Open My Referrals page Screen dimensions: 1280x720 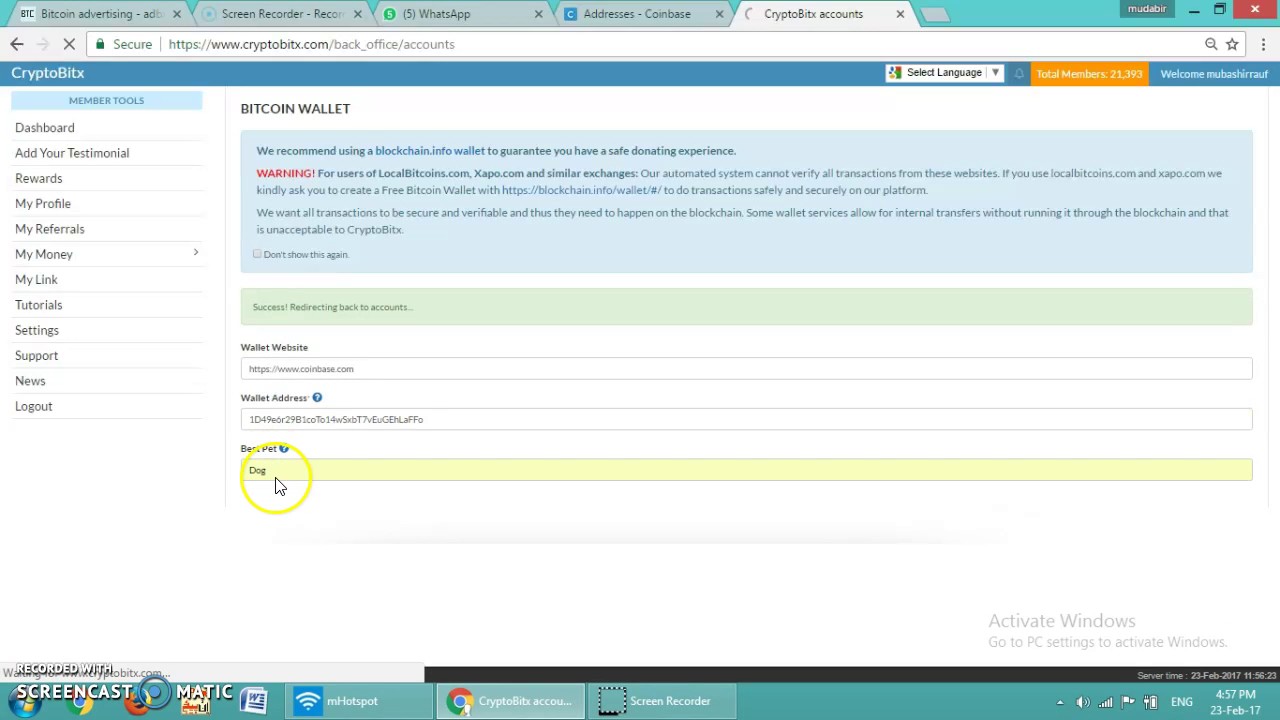point(50,229)
